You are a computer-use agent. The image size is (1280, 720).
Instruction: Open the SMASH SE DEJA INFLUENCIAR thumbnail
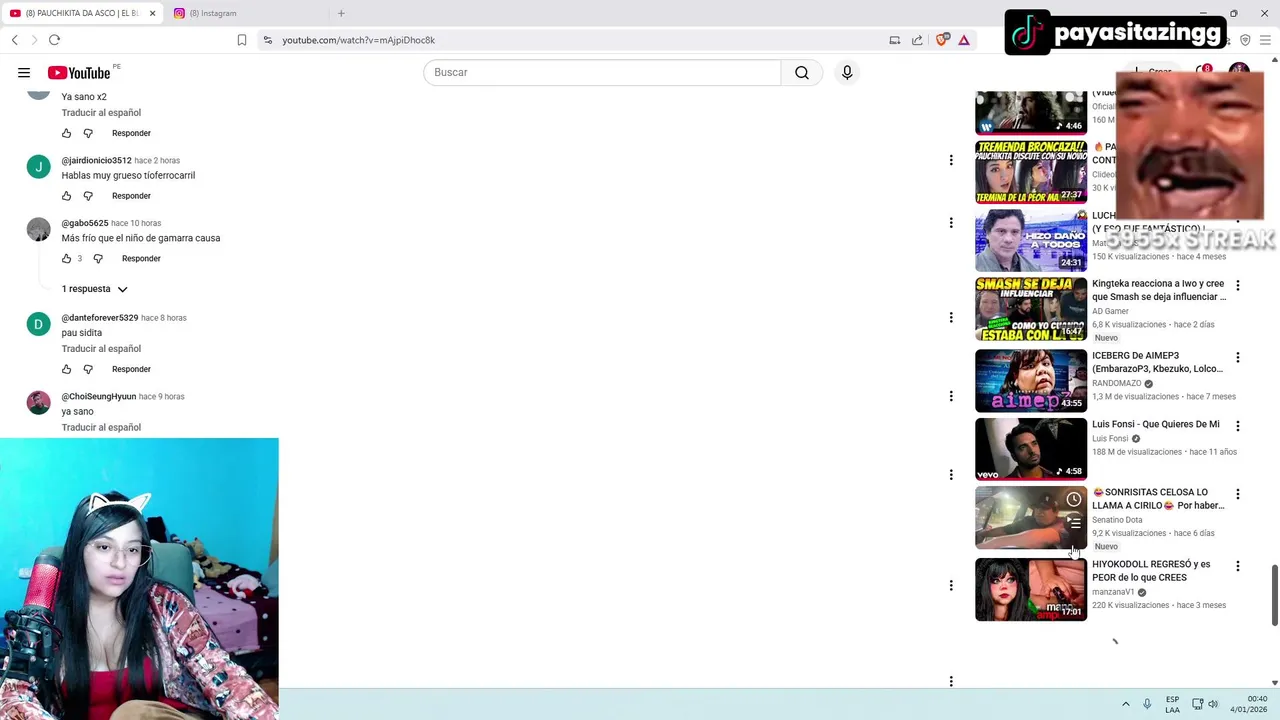pyautogui.click(x=1031, y=309)
